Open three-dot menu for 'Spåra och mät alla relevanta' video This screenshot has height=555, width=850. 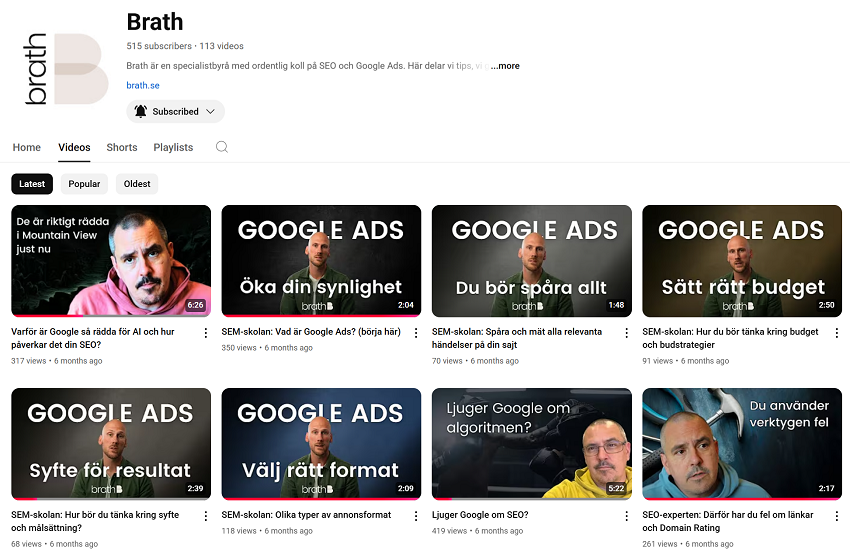pos(626,333)
